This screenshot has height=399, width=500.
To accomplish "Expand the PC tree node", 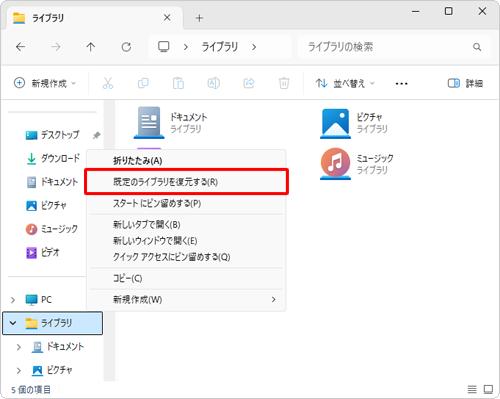I will point(13,300).
